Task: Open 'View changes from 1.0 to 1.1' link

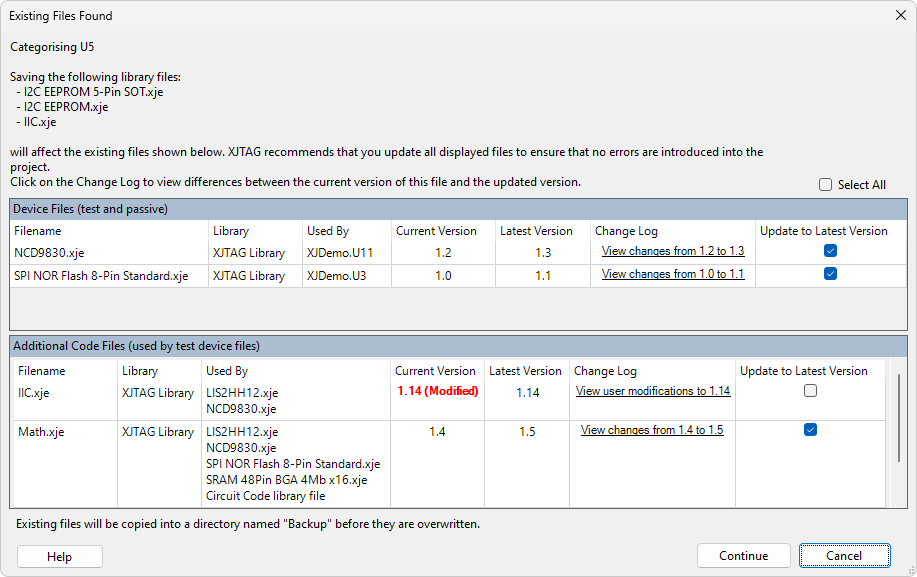Action: pyautogui.click(x=672, y=274)
